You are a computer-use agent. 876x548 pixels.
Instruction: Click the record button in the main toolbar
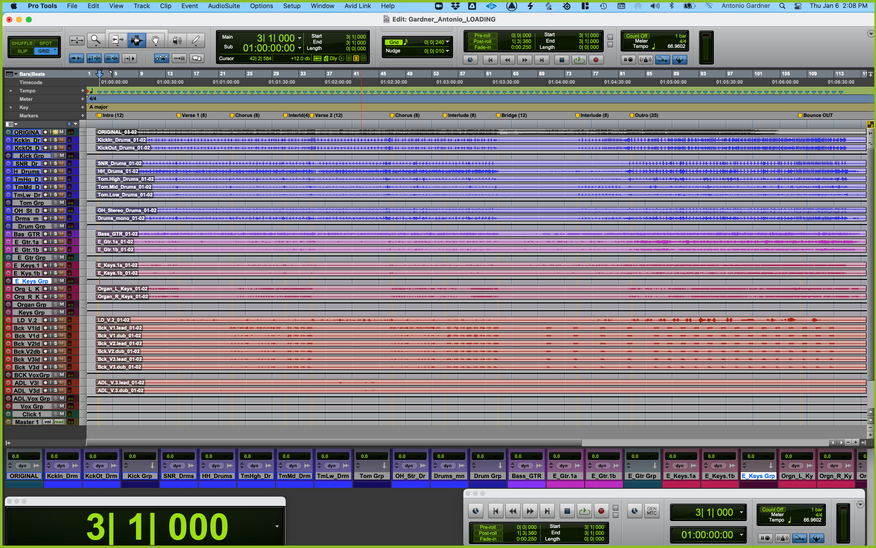pyautogui.click(x=596, y=60)
